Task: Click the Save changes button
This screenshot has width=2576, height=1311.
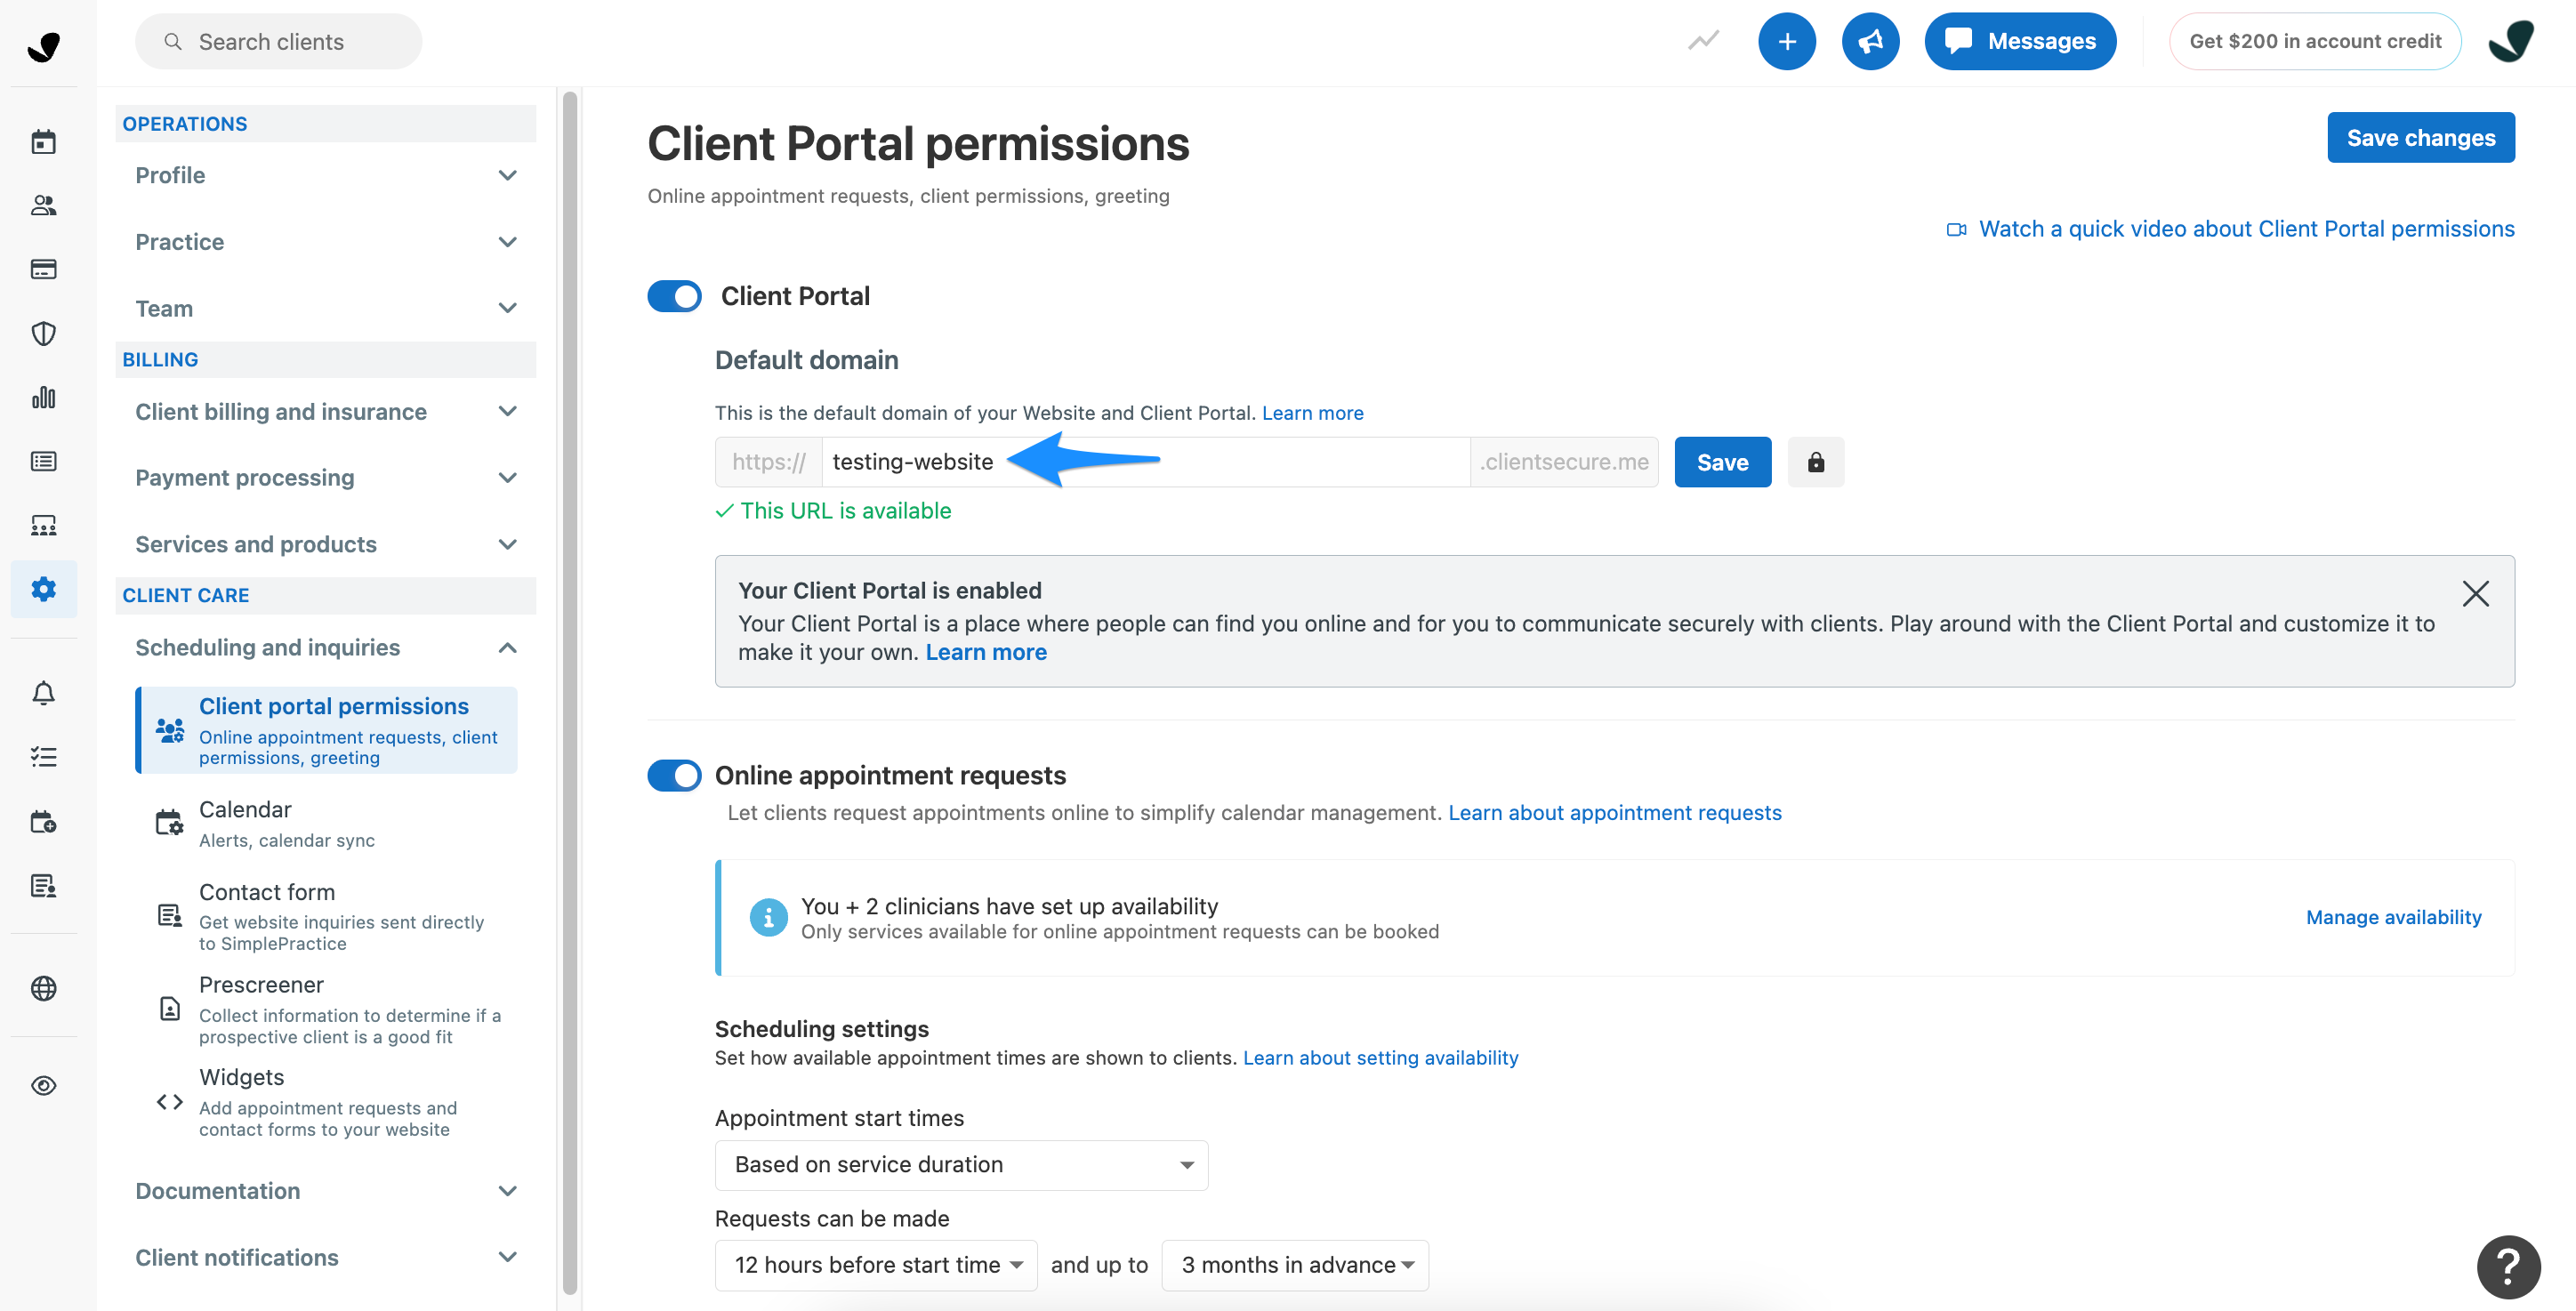Action: [x=2420, y=137]
